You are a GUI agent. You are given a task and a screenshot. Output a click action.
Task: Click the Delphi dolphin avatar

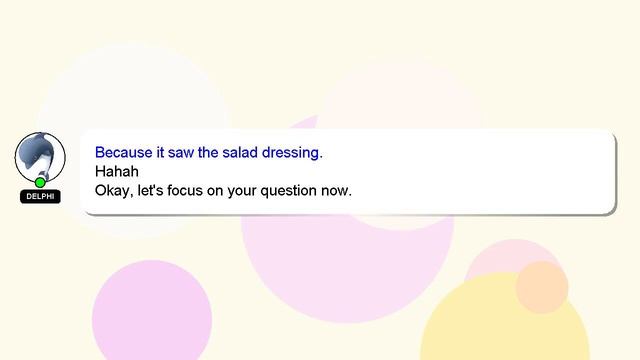(x=40, y=157)
